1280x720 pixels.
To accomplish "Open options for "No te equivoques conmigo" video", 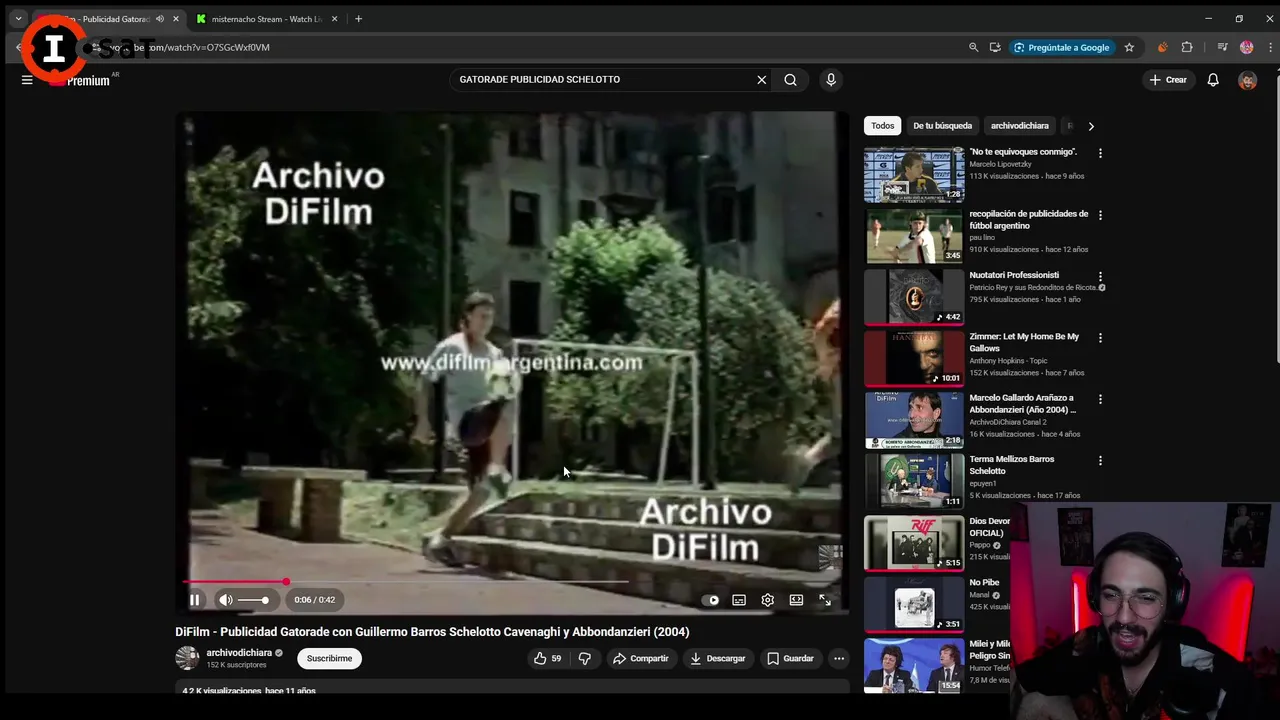I will point(1100,153).
